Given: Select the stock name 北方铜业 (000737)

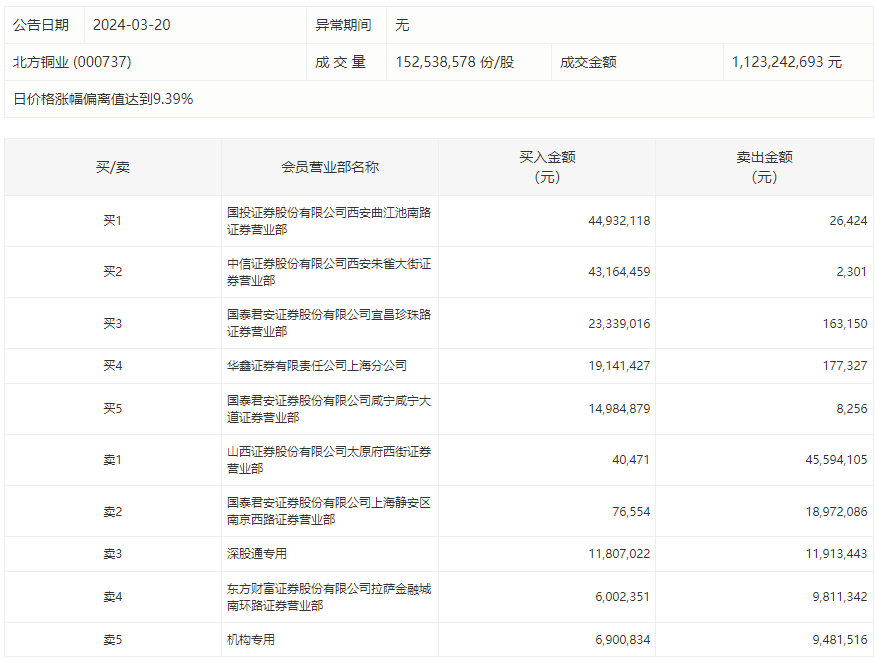Looking at the screenshot, I should 72,62.
